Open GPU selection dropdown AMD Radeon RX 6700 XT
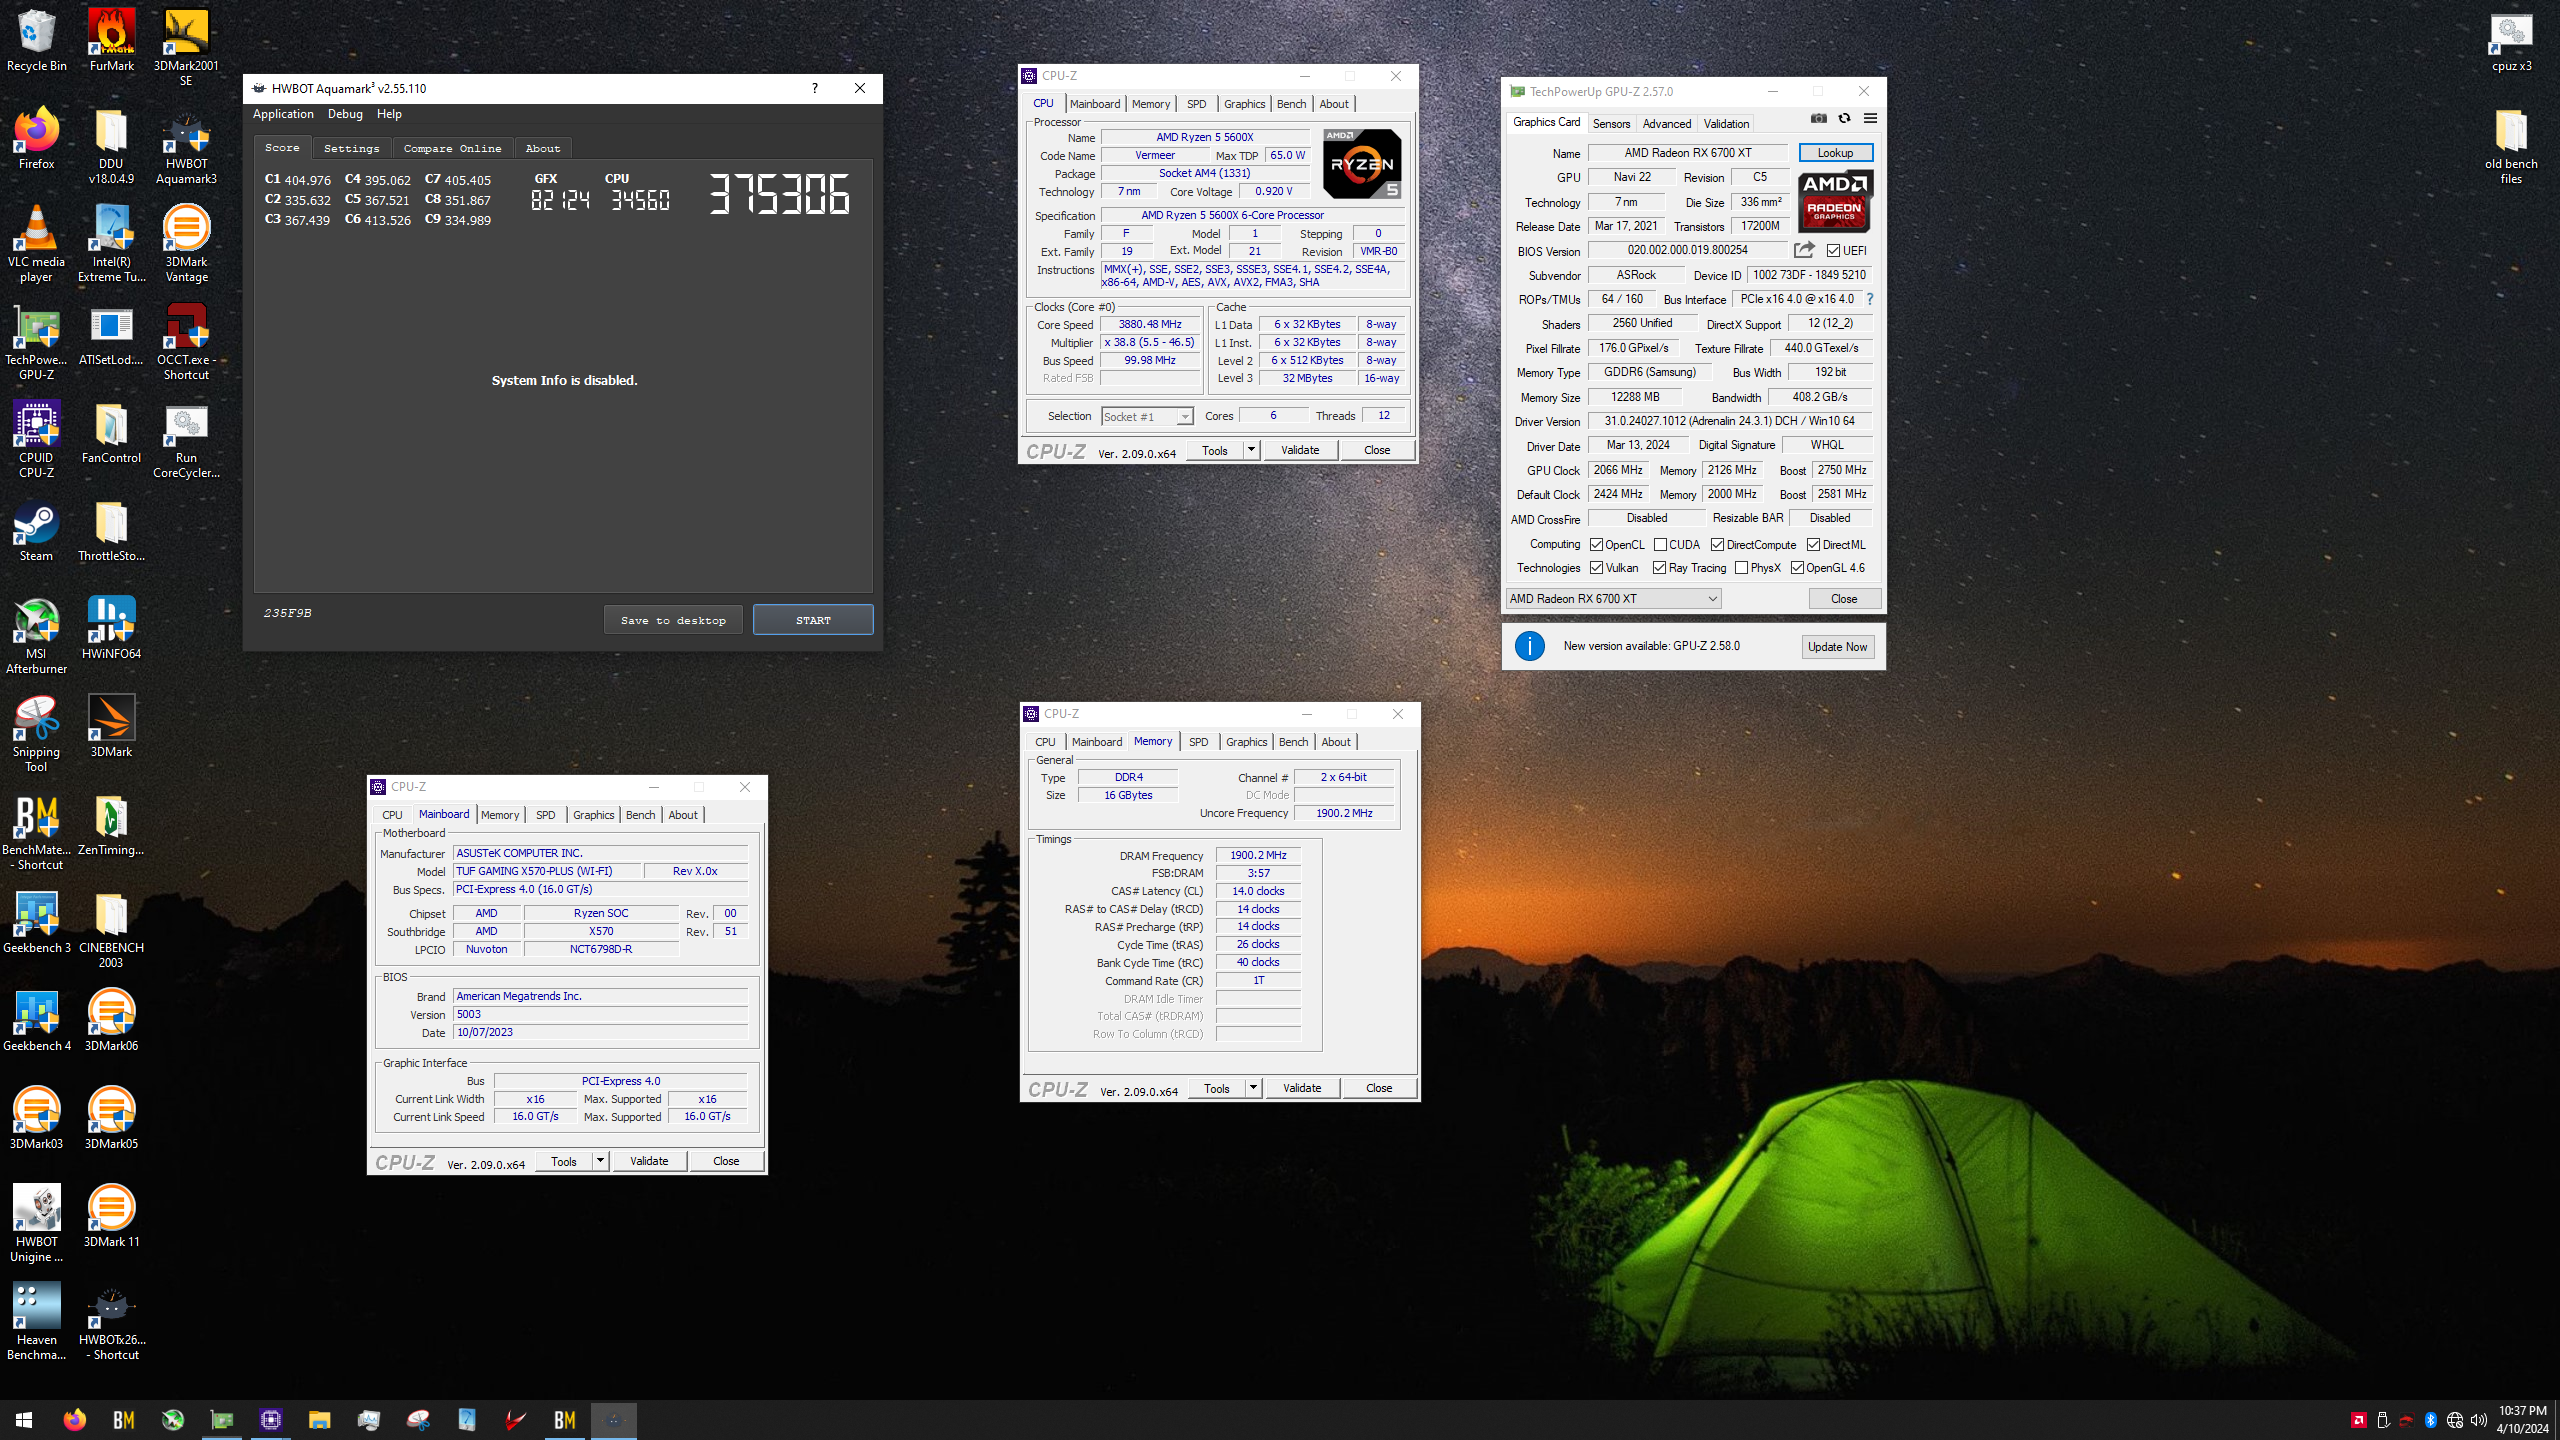The height and width of the screenshot is (1440, 2560). point(1613,598)
